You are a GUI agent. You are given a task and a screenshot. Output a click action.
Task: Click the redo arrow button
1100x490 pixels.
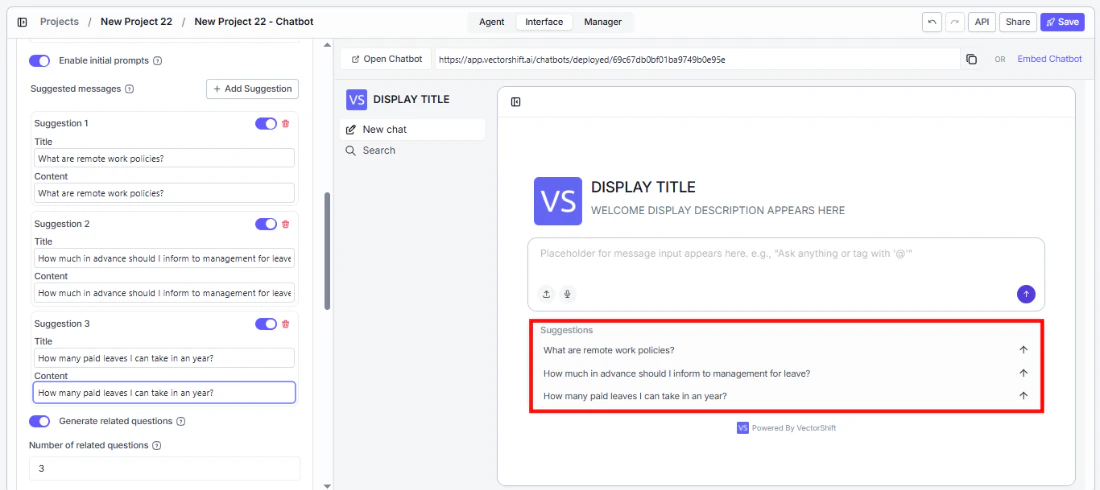955,22
